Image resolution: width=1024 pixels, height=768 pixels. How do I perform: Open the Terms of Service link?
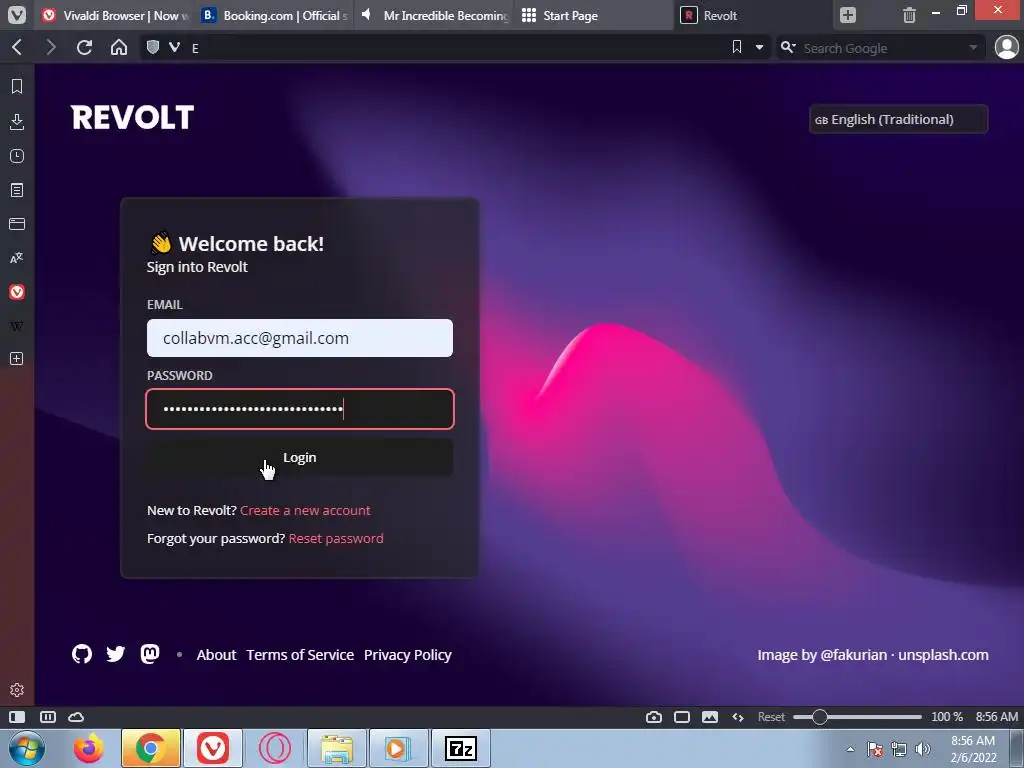click(x=300, y=655)
